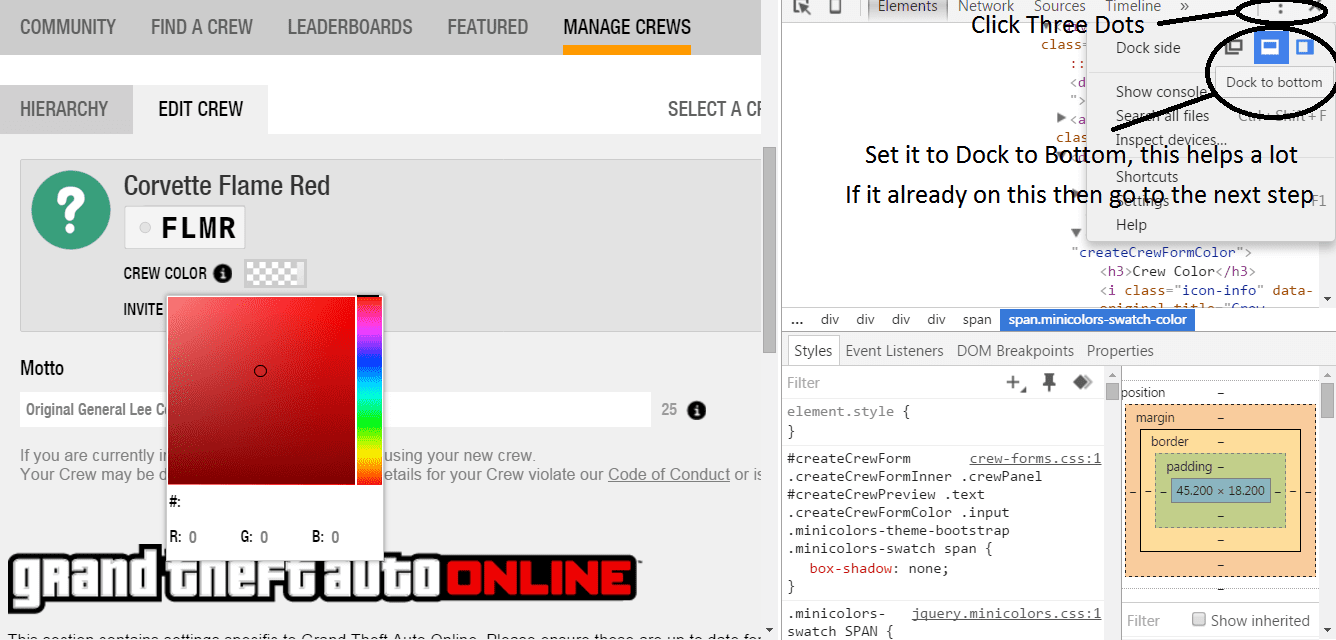The height and width of the screenshot is (640, 1336).
Task: Open the DevTools three-dots menu
Action: point(1280,7)
